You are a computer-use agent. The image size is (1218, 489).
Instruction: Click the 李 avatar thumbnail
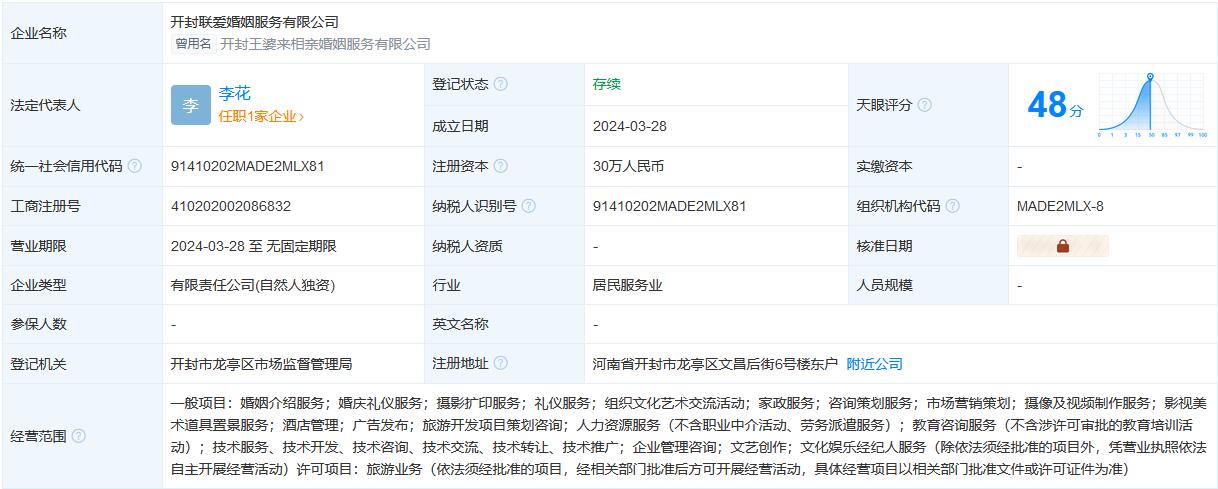tap(190, 105)
